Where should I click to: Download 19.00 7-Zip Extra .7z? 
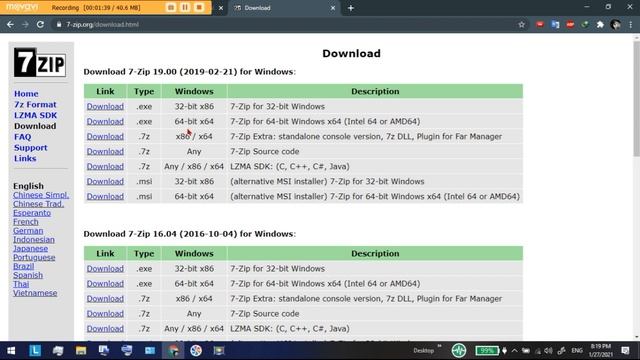[x=105, y=137]
